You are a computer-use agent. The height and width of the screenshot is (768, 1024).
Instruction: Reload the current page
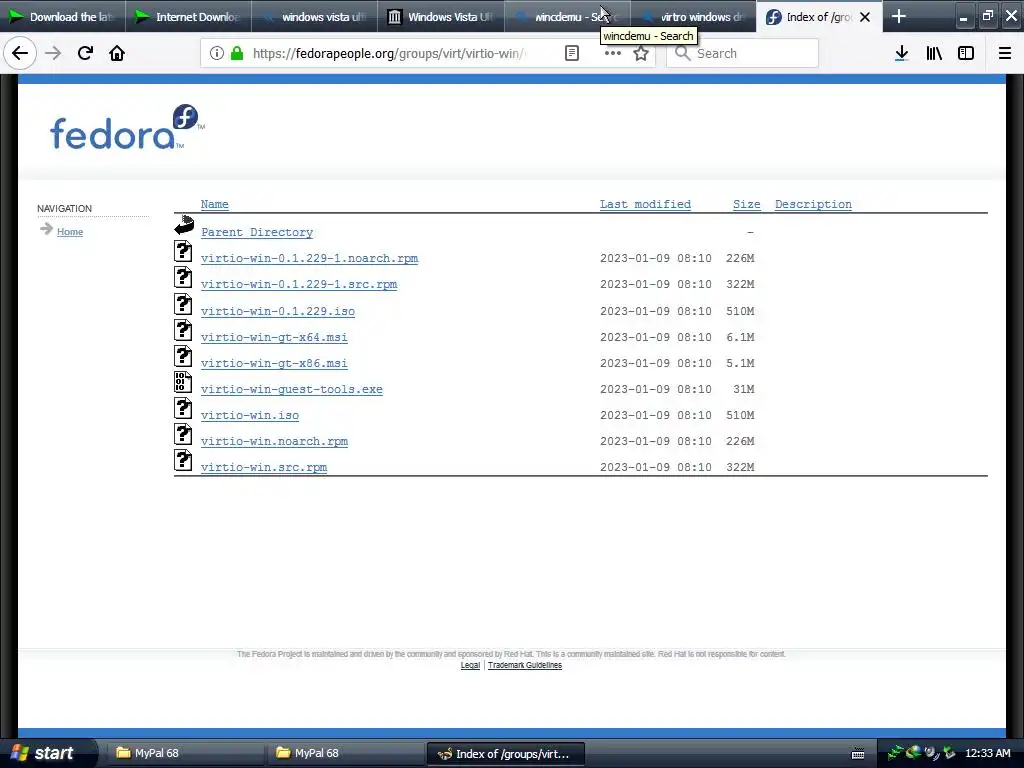coord(85,53)
